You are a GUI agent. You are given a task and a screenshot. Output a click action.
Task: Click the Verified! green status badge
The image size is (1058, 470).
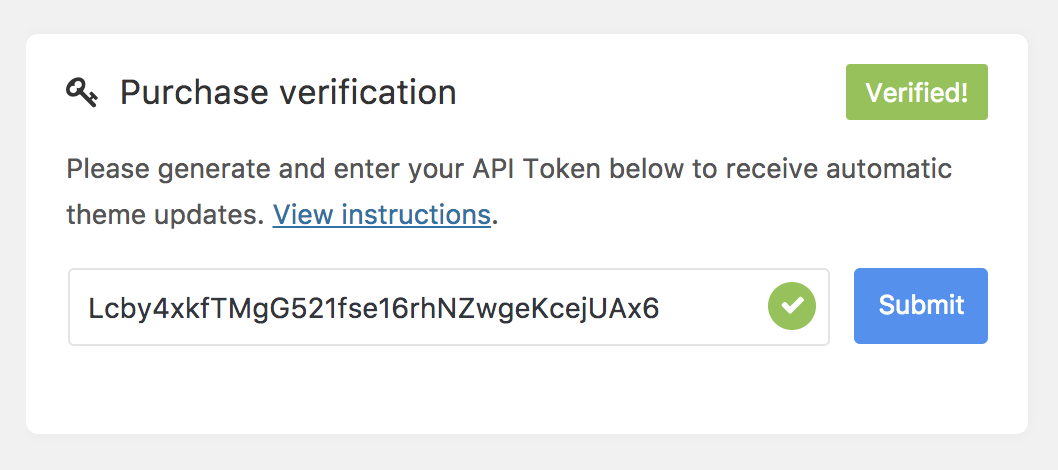pyautogui.click(x=916, y=92)
